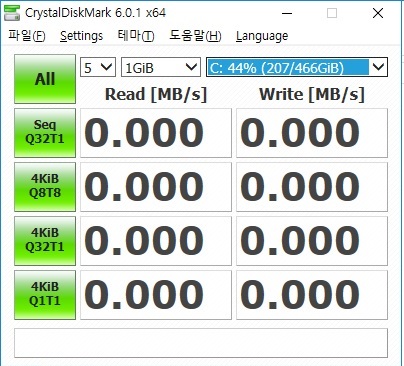Click 4KiB Q8T8 write result value

pos(312,187)
